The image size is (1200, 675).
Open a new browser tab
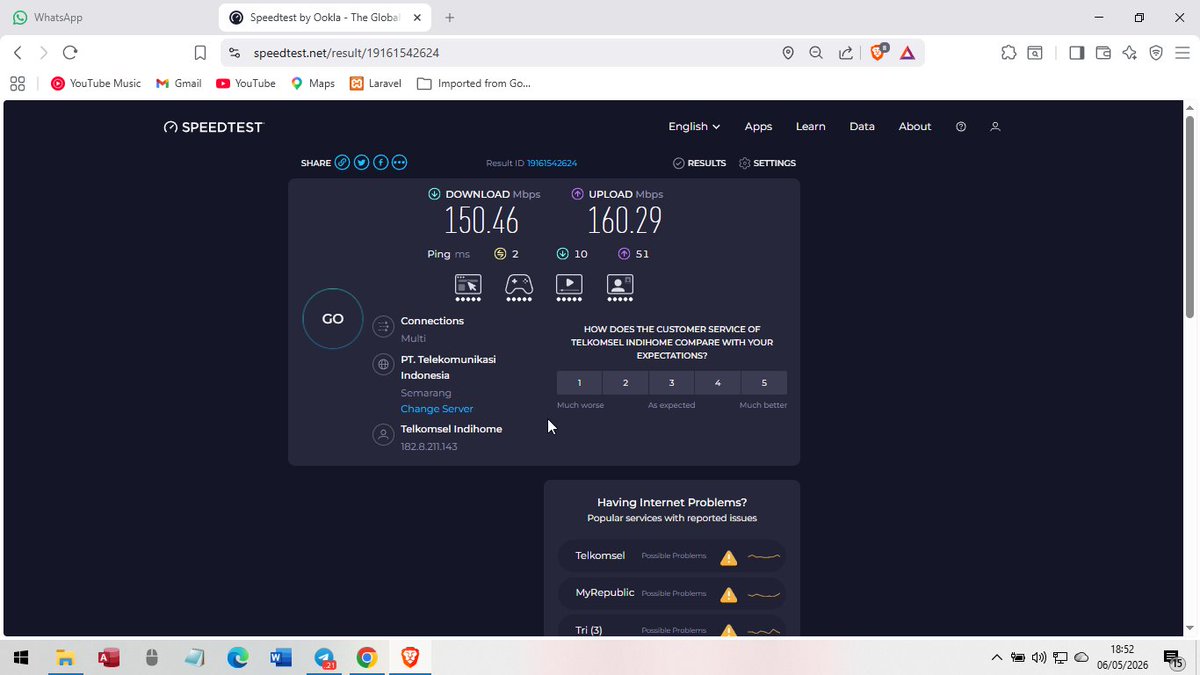point(450,18)
